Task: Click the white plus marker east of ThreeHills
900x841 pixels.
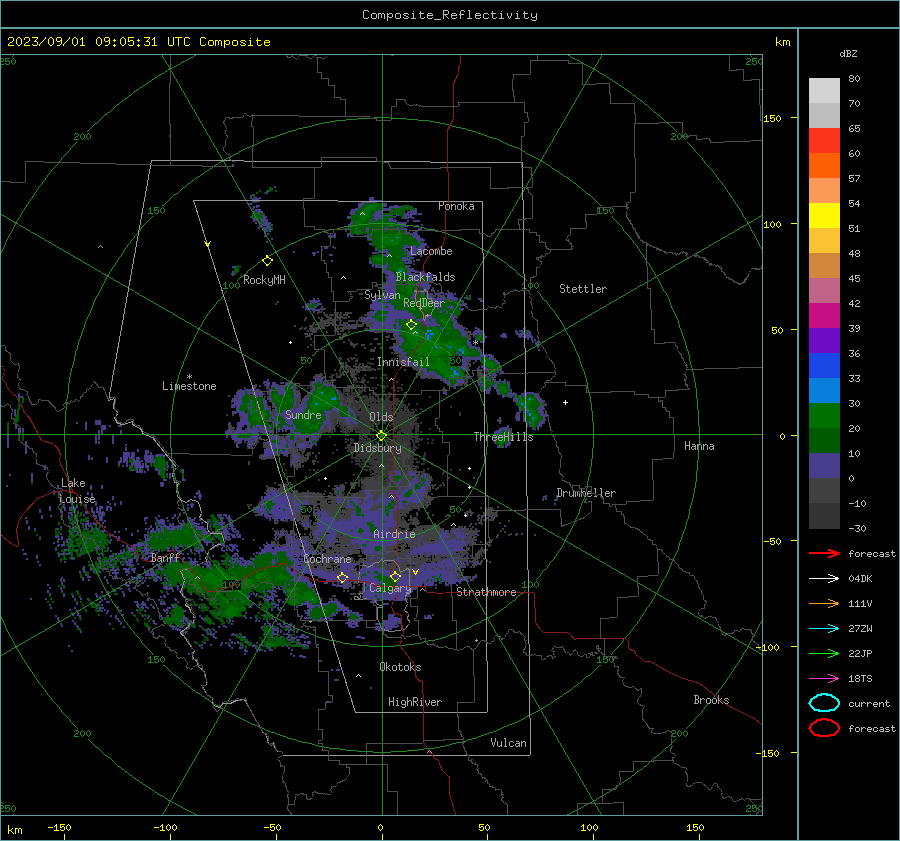Action: [x=565, y=402]
